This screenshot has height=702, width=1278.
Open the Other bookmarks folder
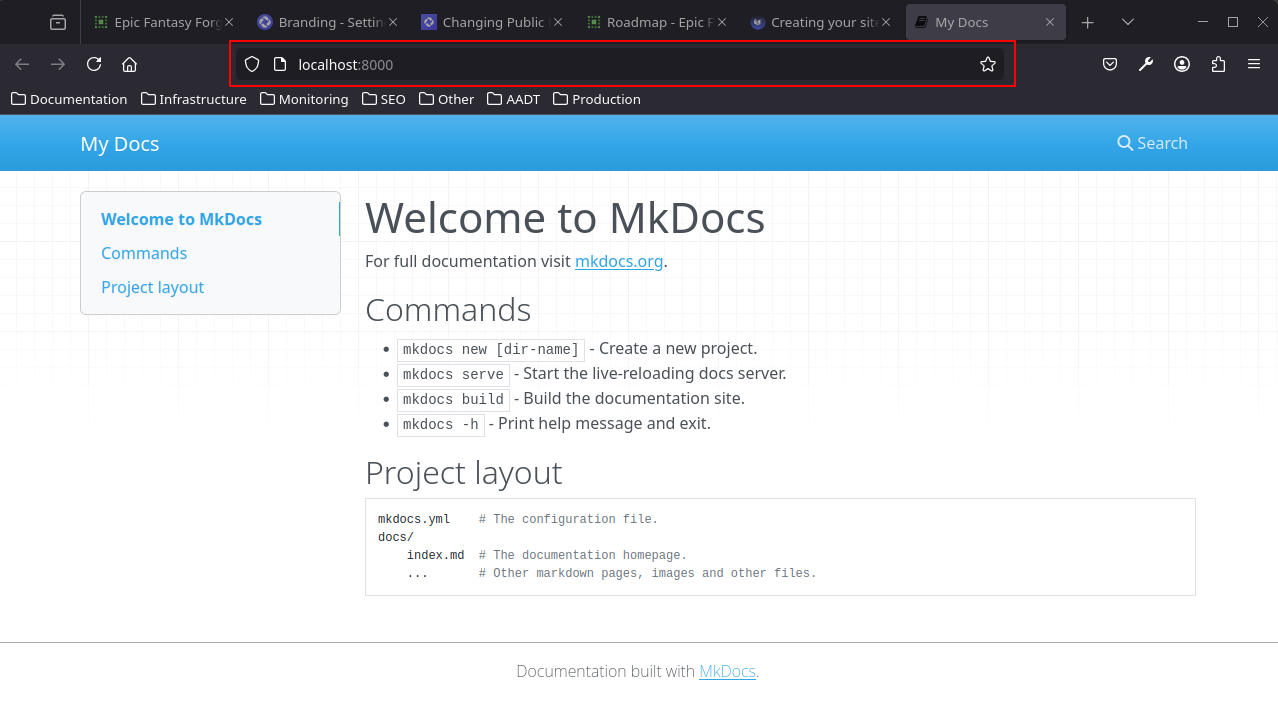(x=446, y=99)
